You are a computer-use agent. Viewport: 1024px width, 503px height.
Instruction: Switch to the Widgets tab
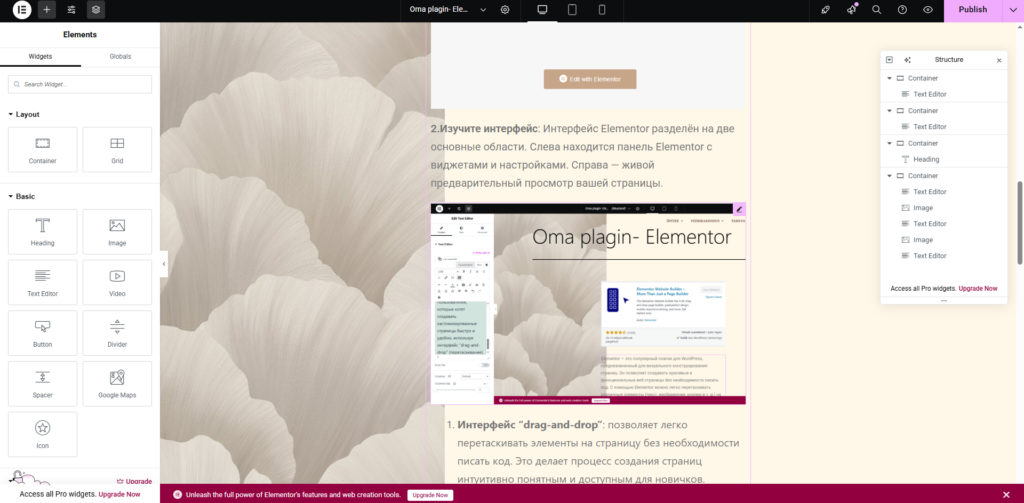40,57
